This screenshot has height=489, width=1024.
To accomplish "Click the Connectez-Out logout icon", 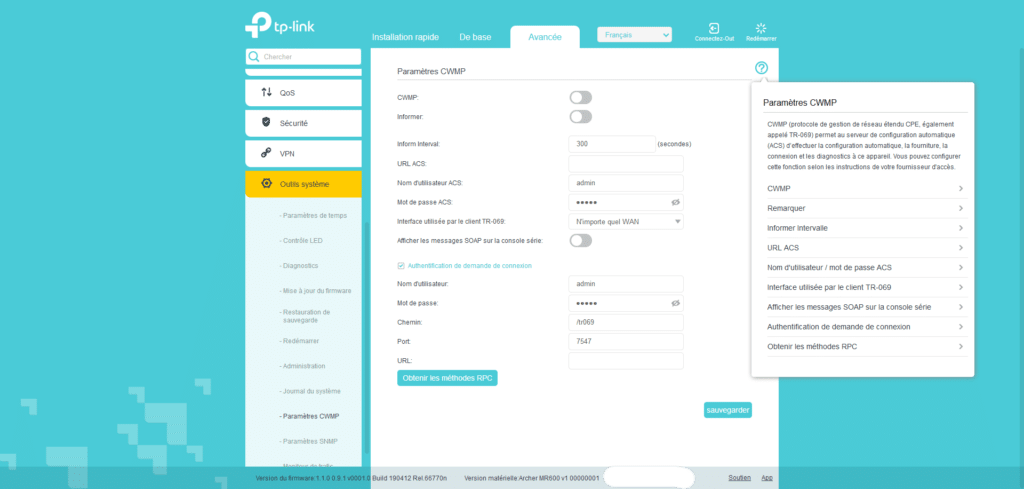I will tap(714, 29).
